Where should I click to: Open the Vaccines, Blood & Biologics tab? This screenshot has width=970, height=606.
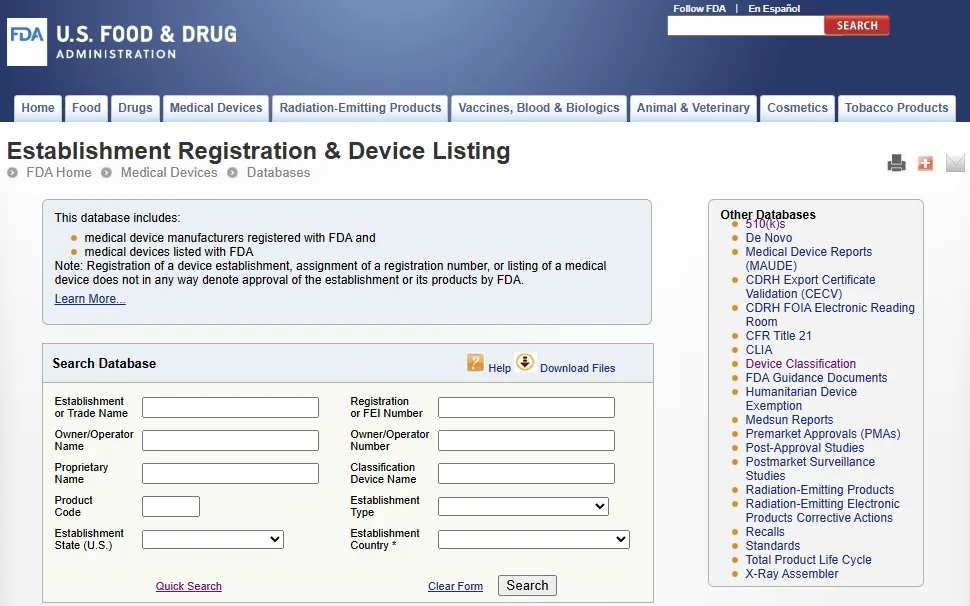click(x=539, y=108)
